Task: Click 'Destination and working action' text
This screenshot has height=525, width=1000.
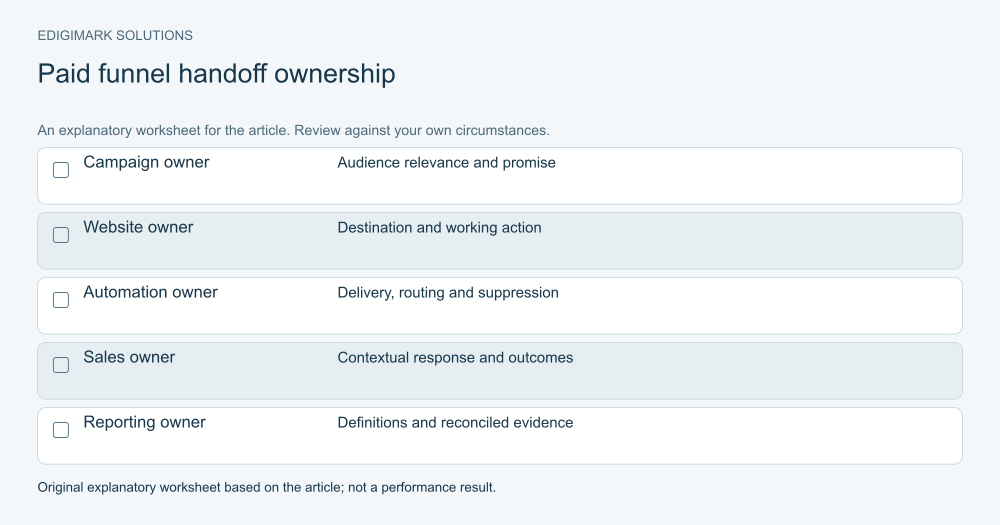Action: (439, 228)
